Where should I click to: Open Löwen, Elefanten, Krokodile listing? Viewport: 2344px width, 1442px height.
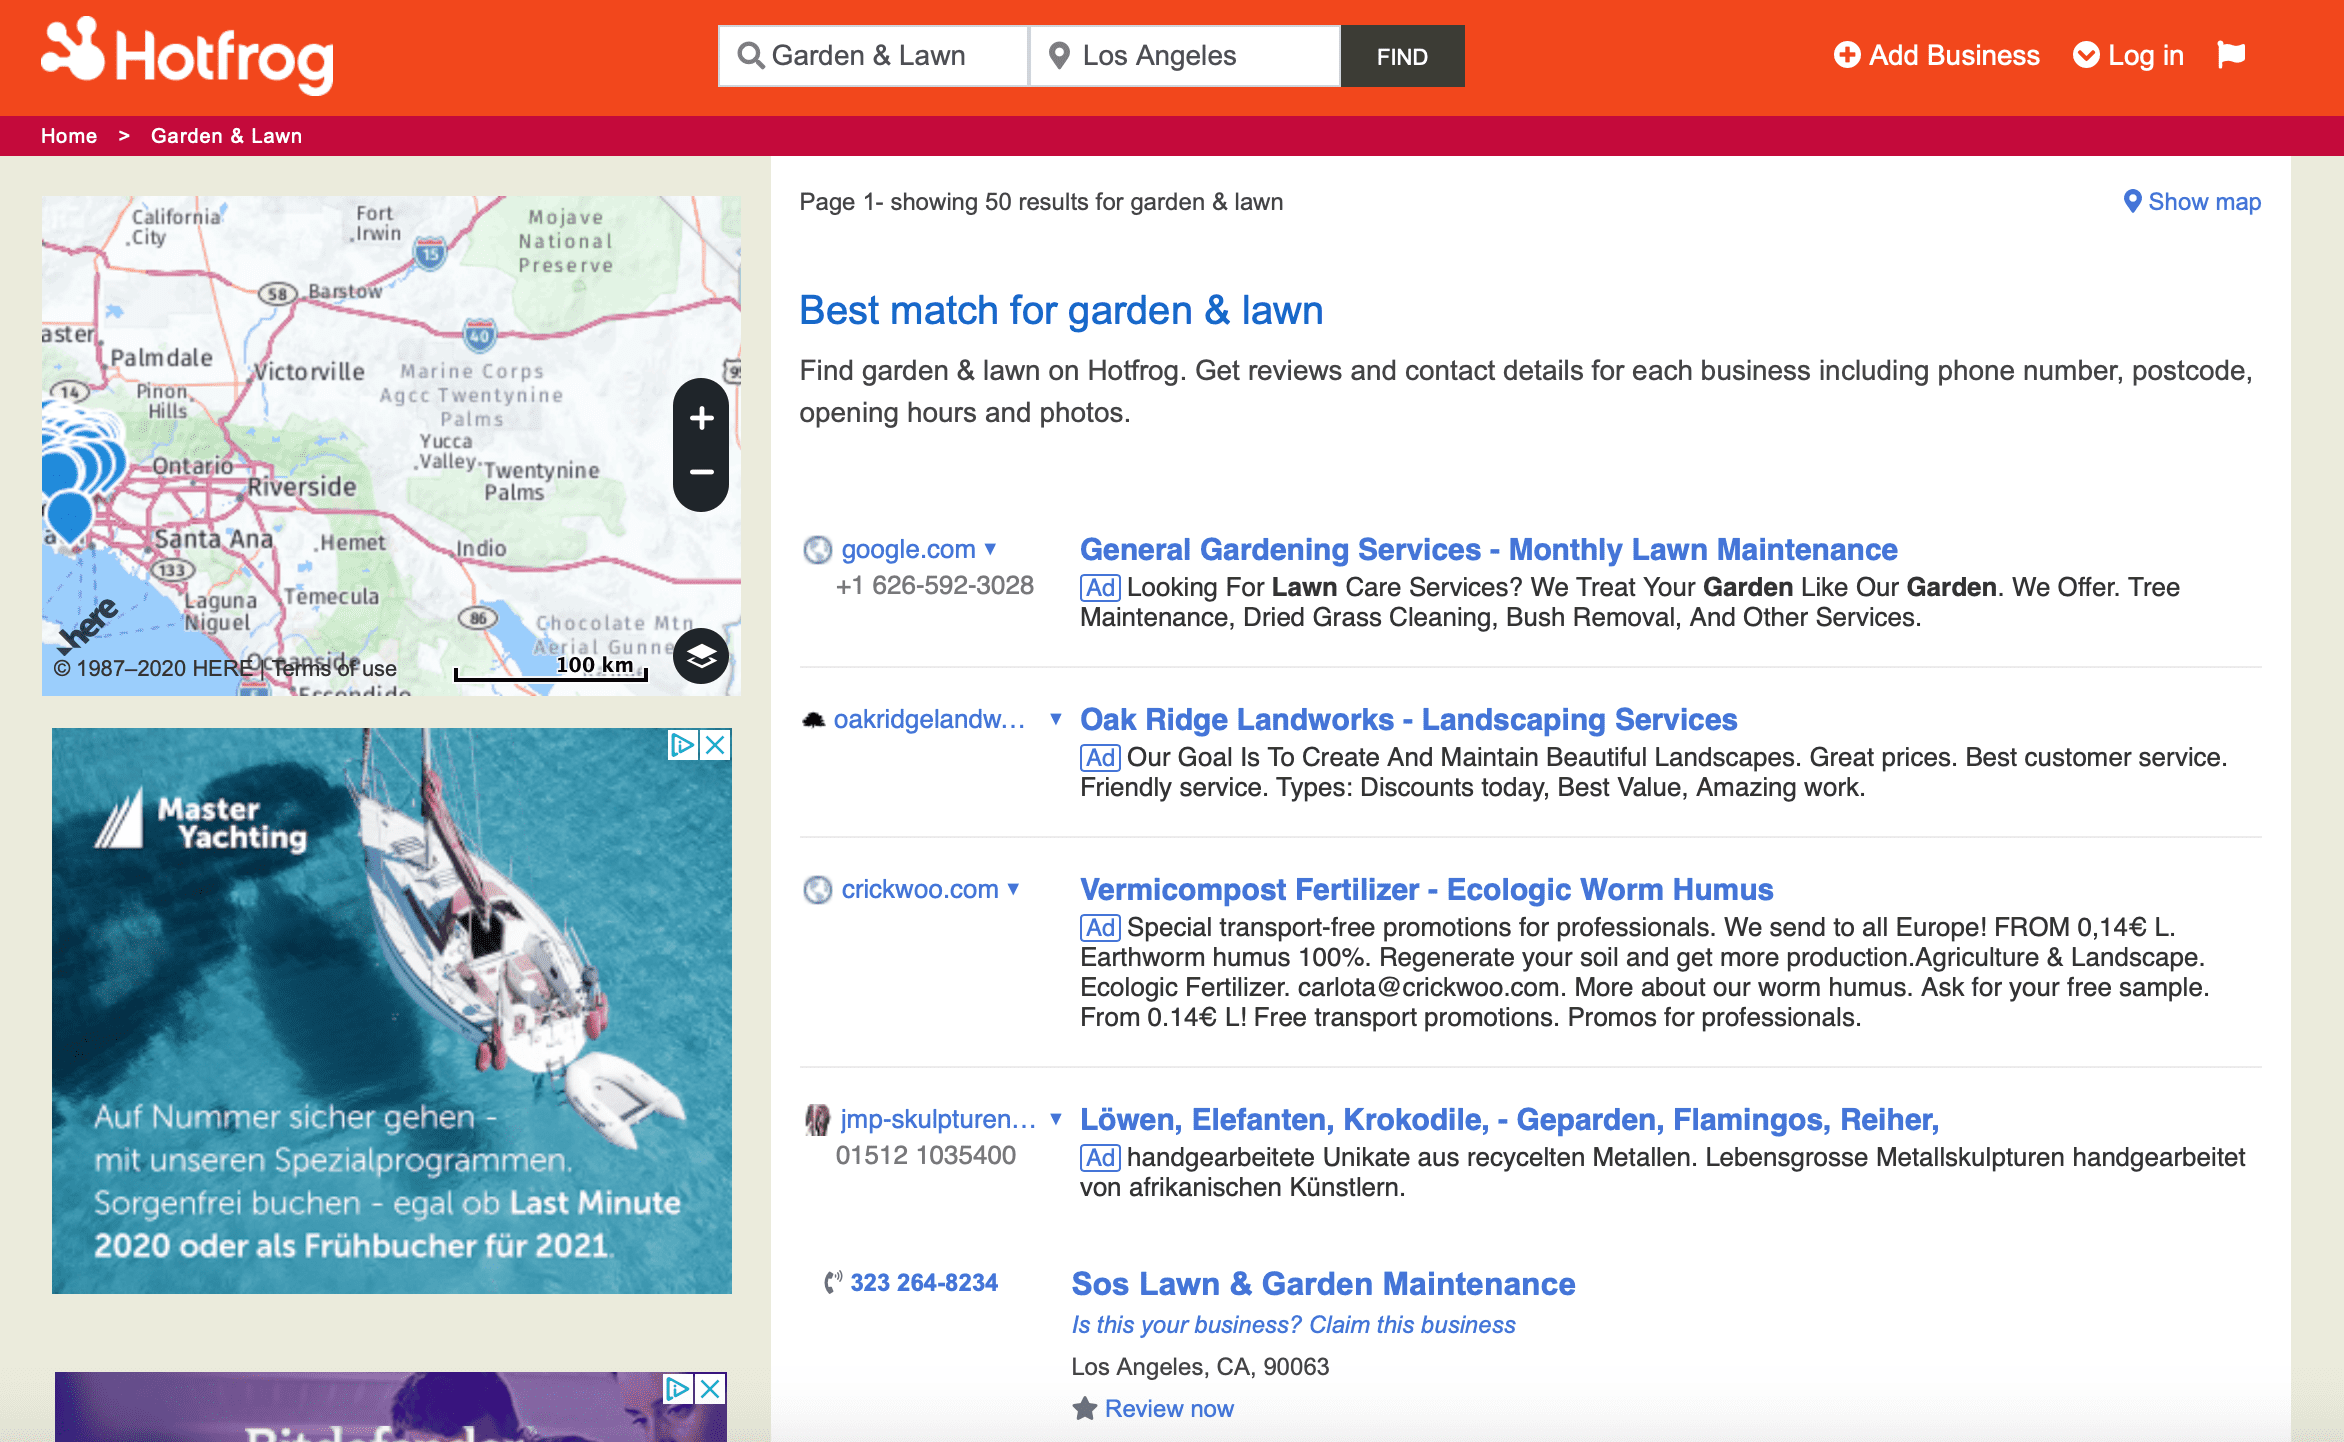(x=1509, y=1119)
